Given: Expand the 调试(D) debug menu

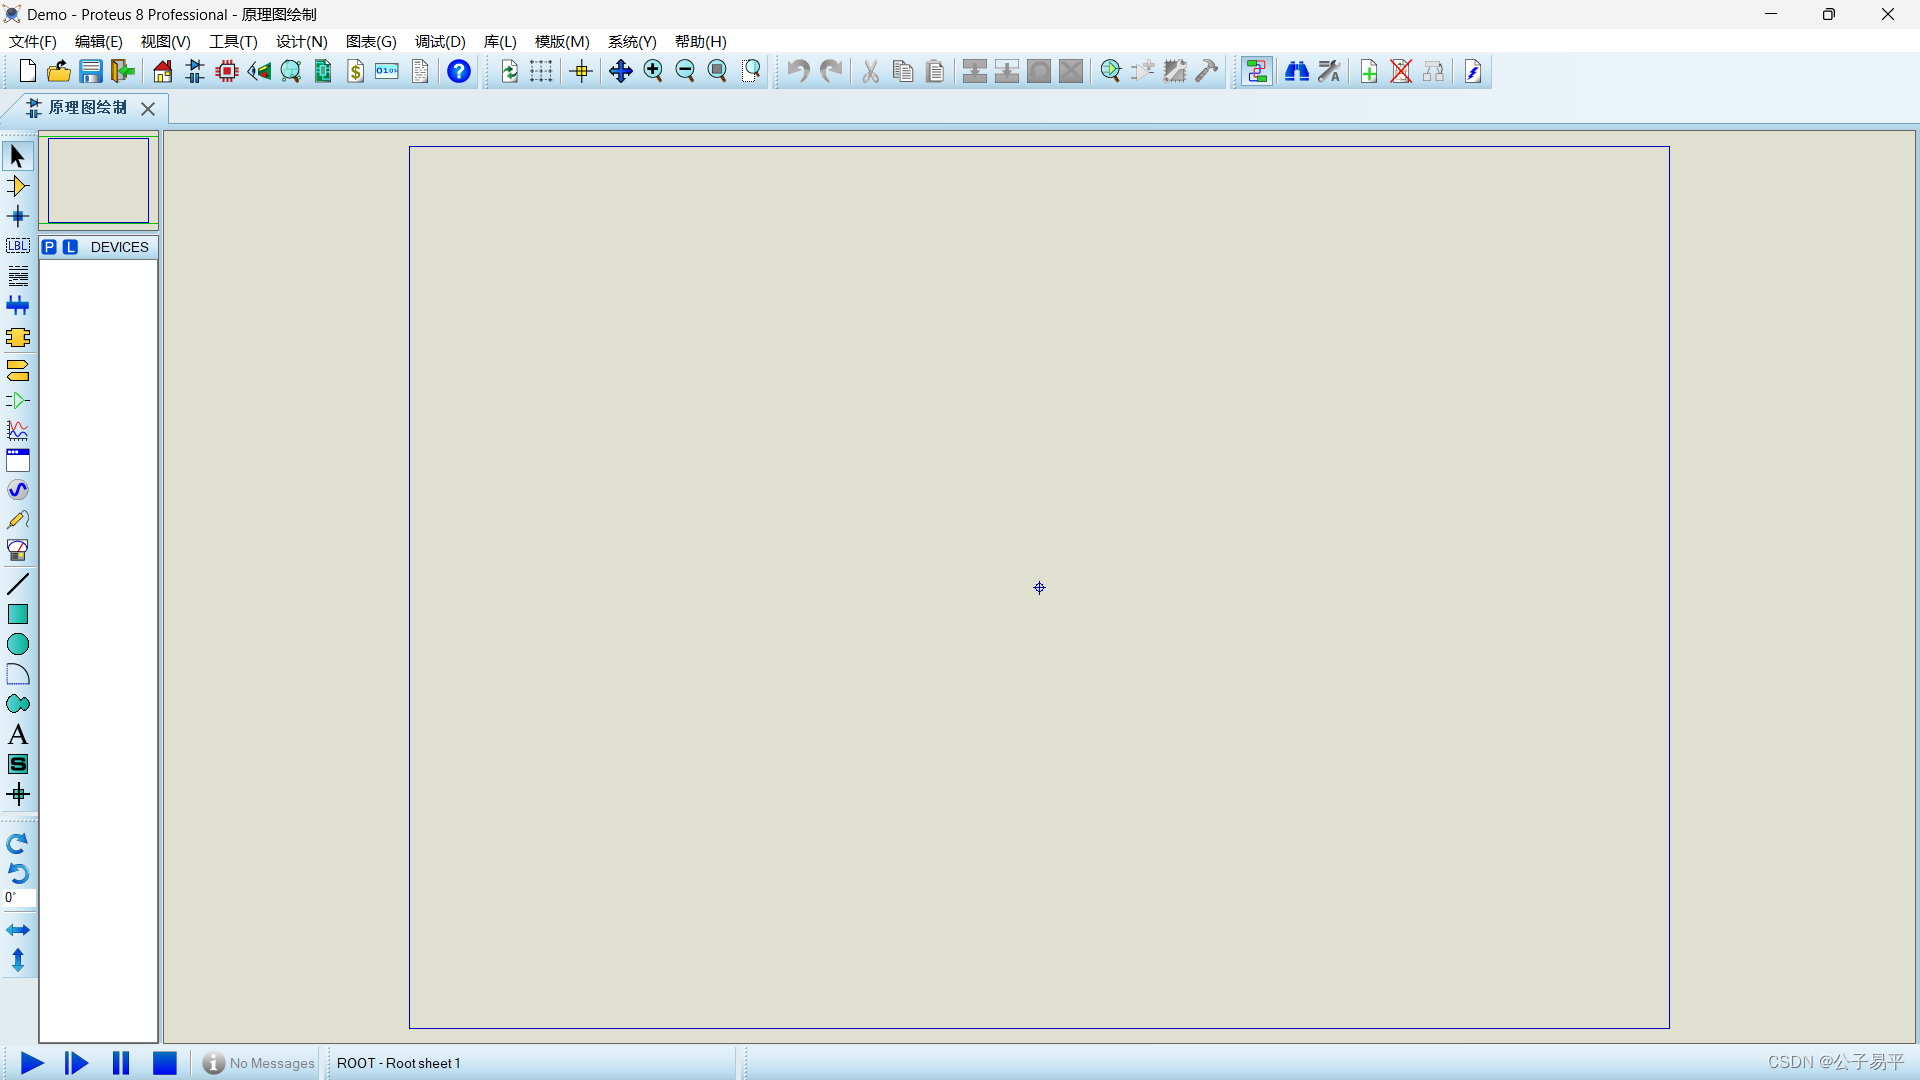Looking at the screenshot, I should pos(440,41).
